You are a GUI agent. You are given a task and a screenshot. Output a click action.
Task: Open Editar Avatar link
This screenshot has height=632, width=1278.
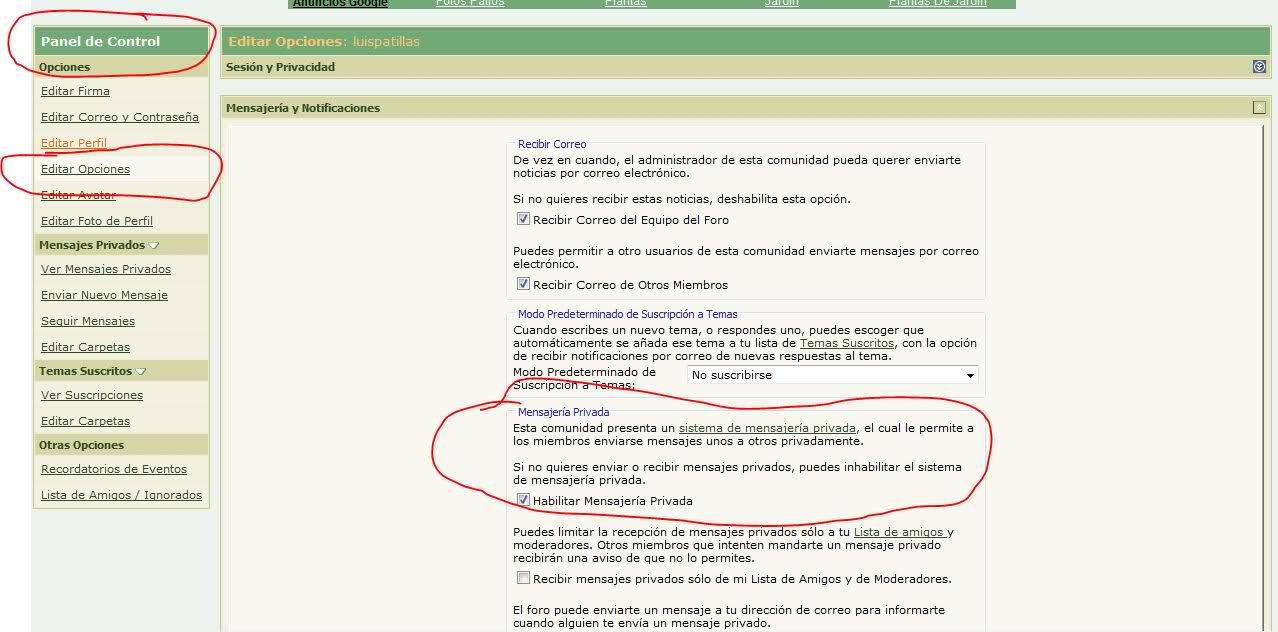(x=78, y=195)
